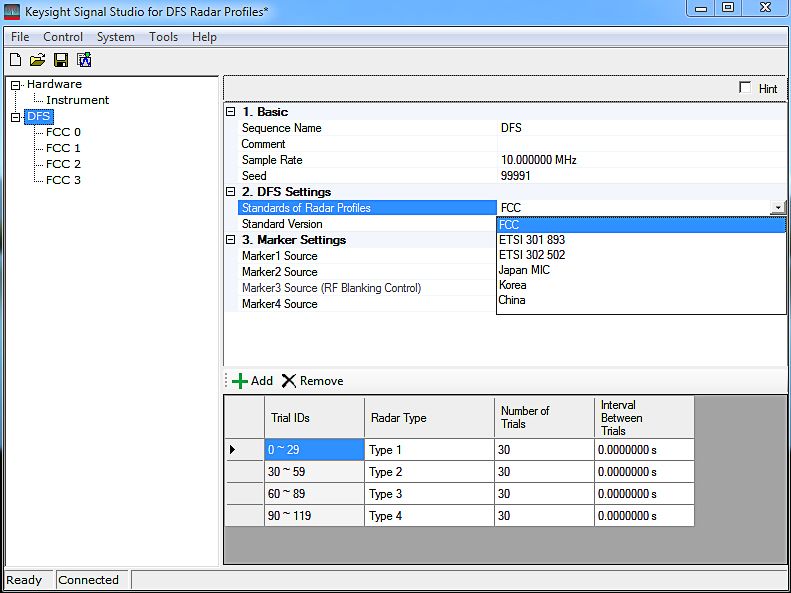This screenshot has height=593, width=791.
Task: Minimize the Signal Studio window
Action: pos(701,8)
